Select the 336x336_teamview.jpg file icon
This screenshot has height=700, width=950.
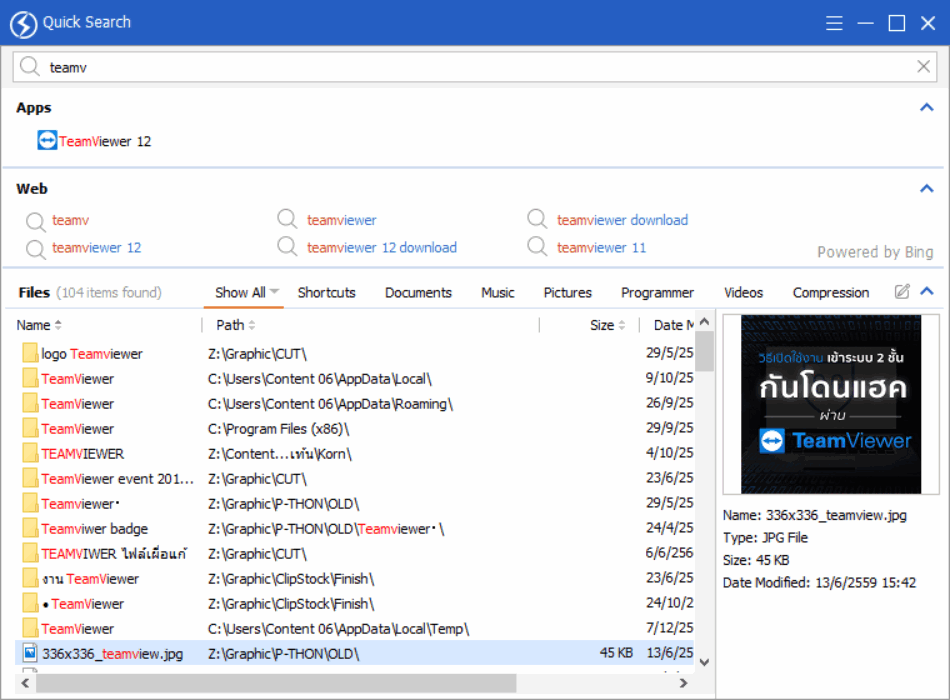pos(30,653)
